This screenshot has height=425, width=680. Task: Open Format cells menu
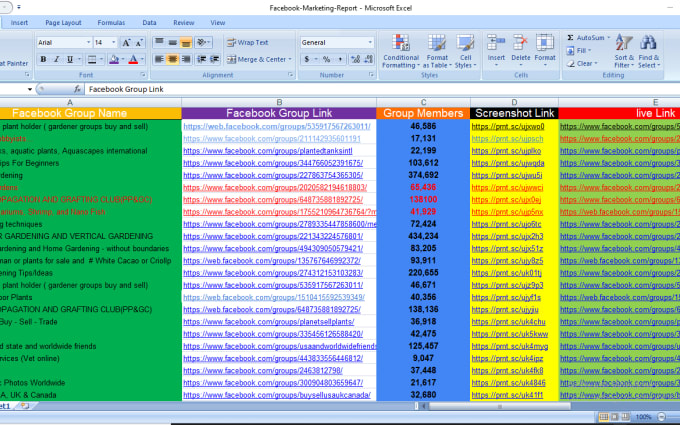coord(545,48)
